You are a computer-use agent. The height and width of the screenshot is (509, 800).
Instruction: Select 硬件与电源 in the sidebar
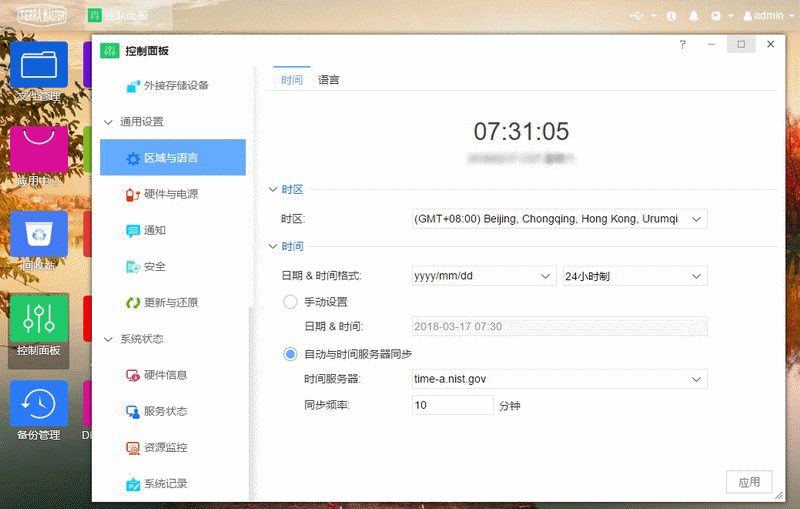click(173, 194)
